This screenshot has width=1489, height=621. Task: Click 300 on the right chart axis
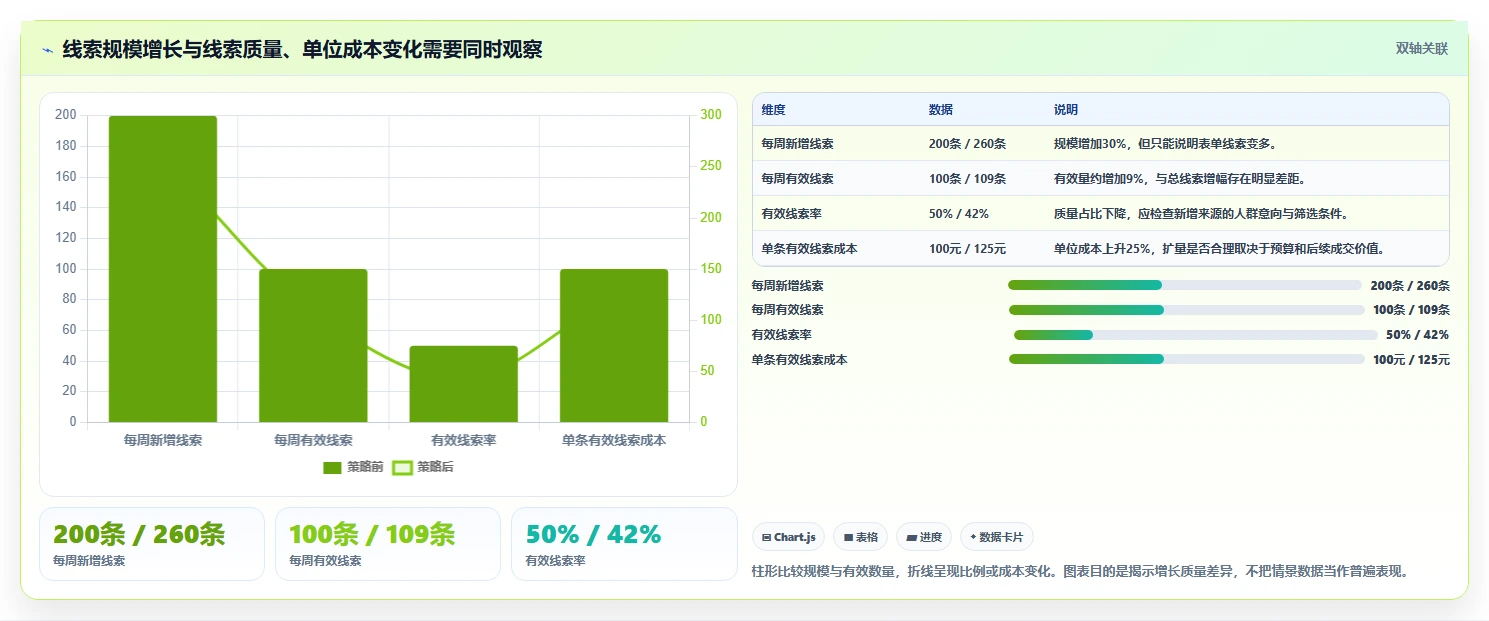(711, 115)
